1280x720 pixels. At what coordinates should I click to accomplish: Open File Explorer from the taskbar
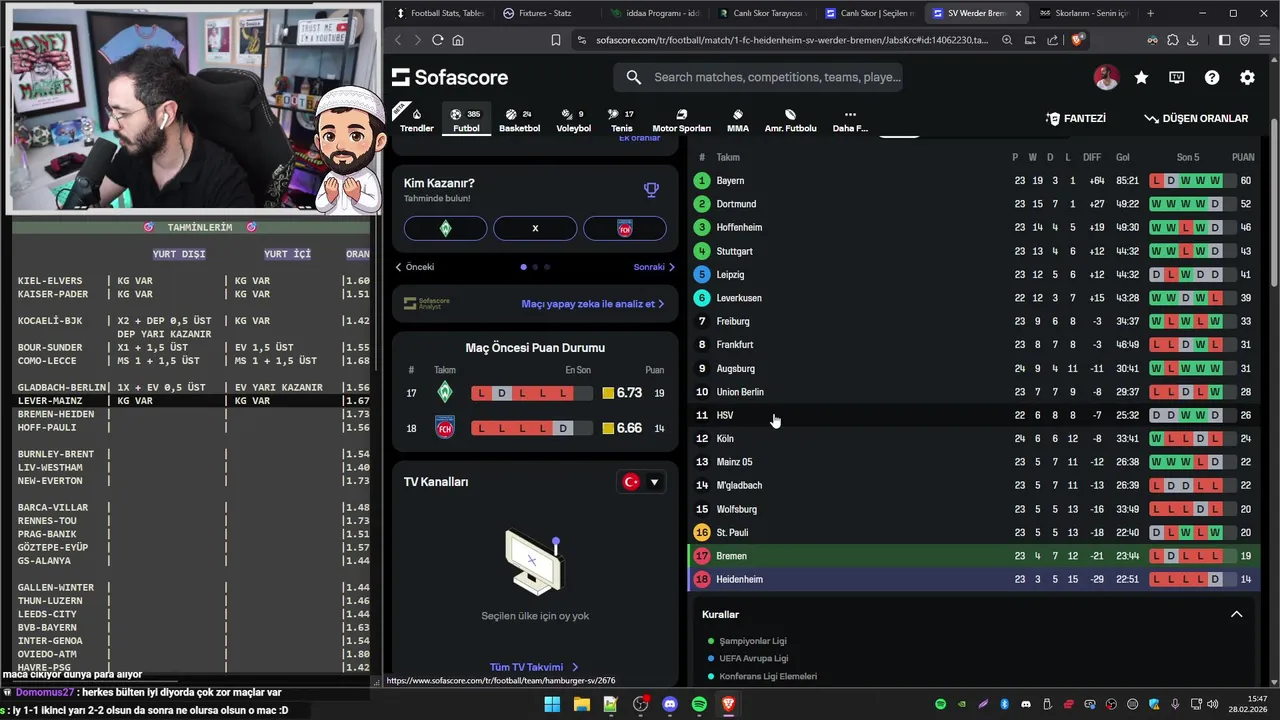[581, 704]
